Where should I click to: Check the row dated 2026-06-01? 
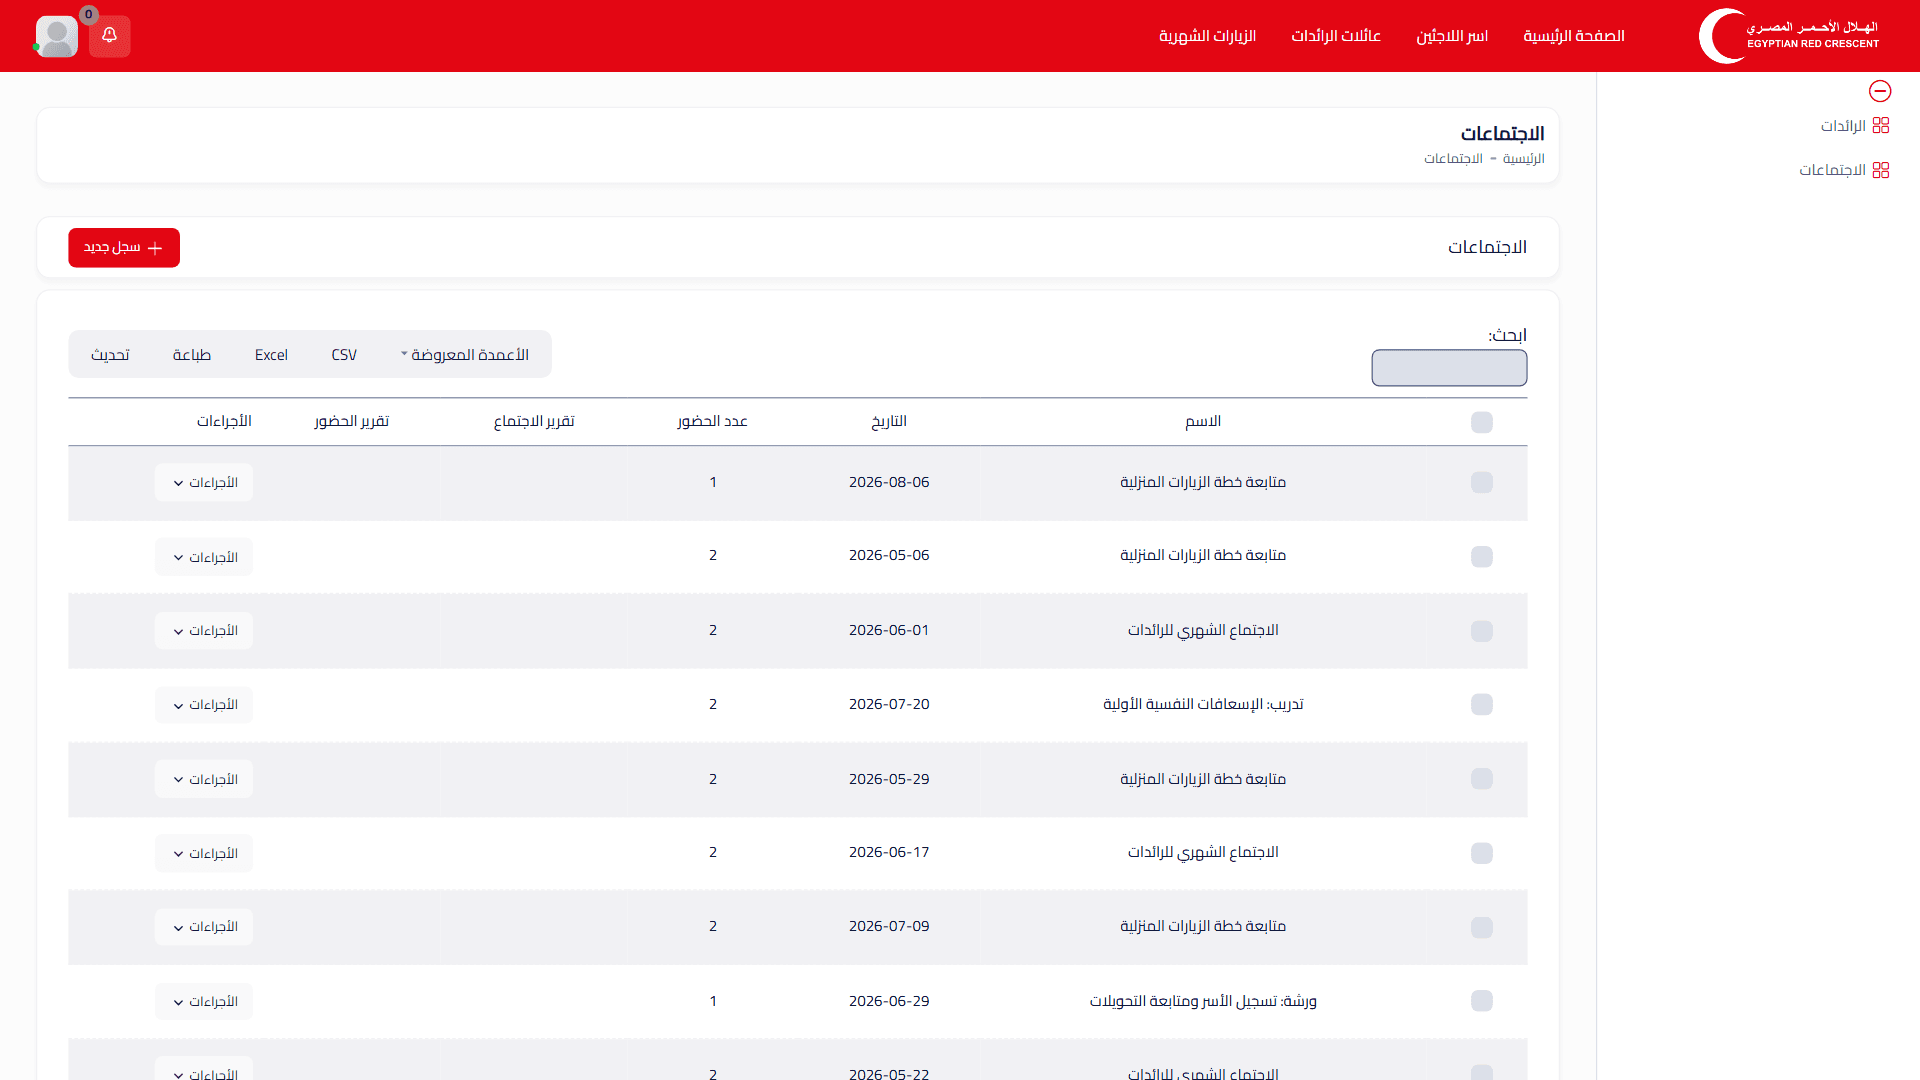click(x=1482, y=631)
